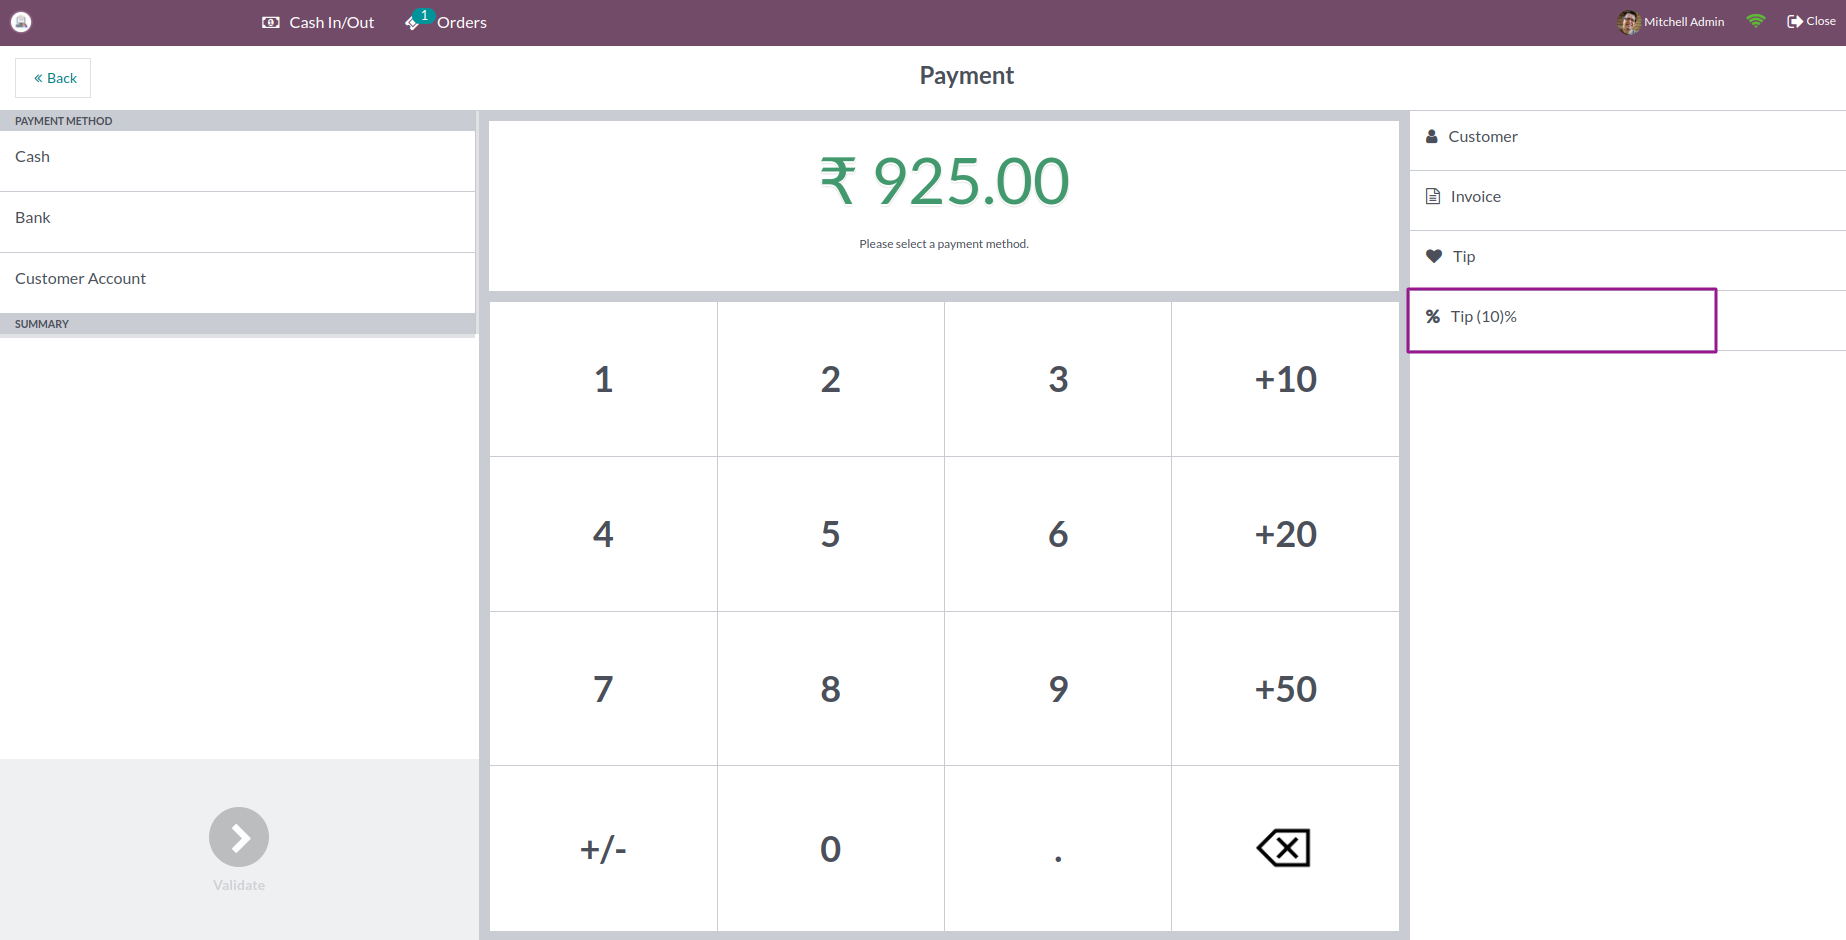Image resolution: width=1846 pixels, height=940 pixels.
Task: Click the percent icon for Tip (10)%
Action: (1433, 316)
